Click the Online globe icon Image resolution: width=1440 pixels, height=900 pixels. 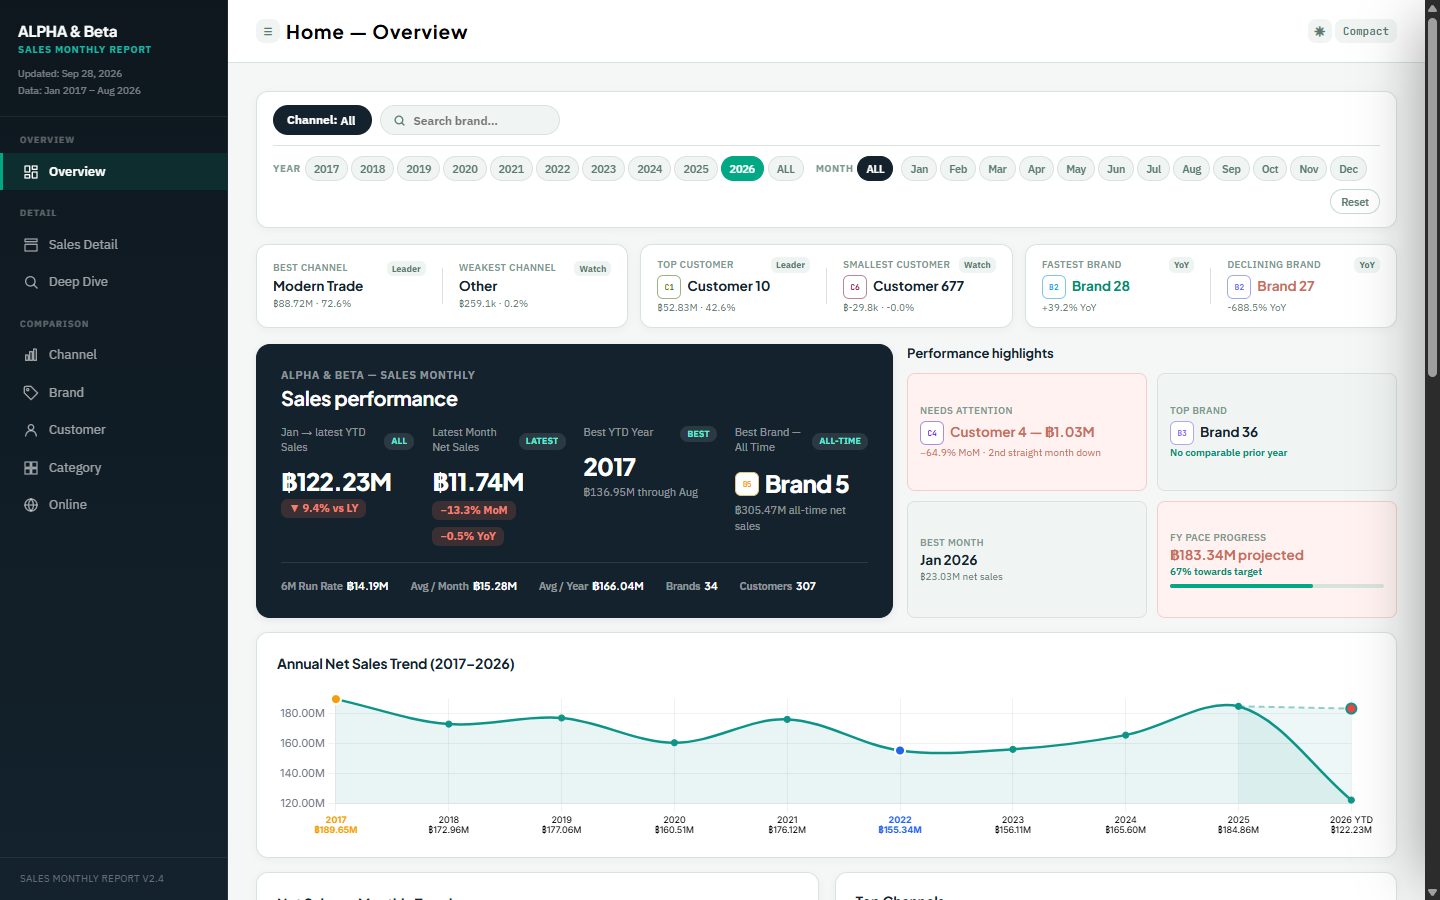(31, 505)
